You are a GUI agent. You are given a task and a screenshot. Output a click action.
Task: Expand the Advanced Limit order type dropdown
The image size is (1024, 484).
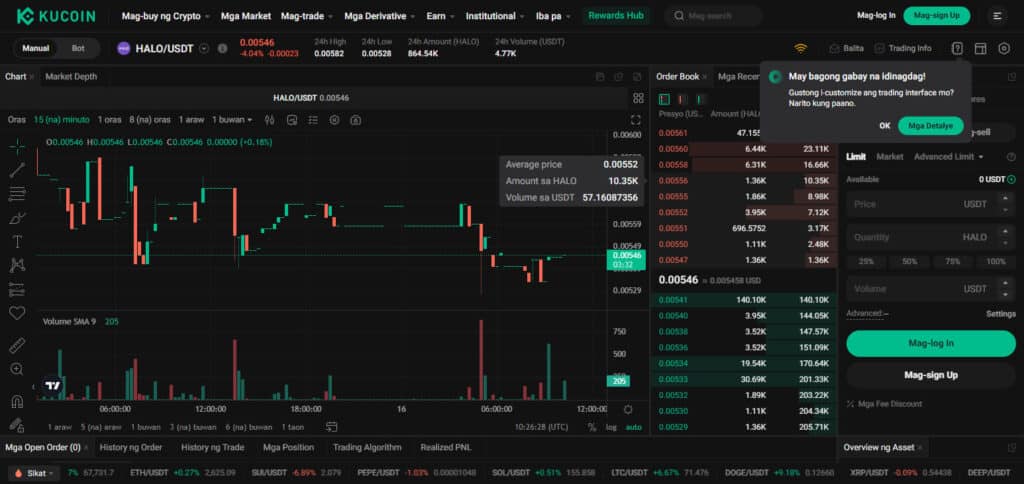[x=948, y=157]
